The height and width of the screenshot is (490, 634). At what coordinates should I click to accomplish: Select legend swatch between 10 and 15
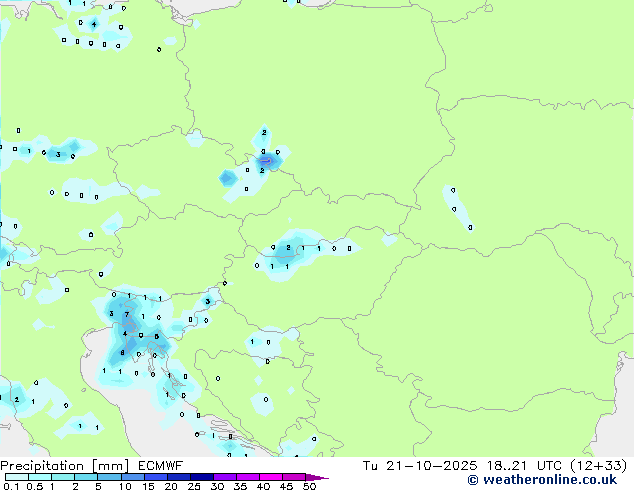point(133,477)
